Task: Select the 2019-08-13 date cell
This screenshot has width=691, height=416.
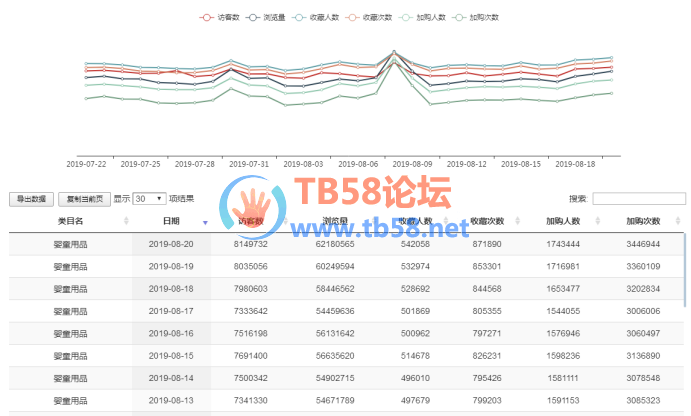Action: pyautogui.click(x=171, y=401)
